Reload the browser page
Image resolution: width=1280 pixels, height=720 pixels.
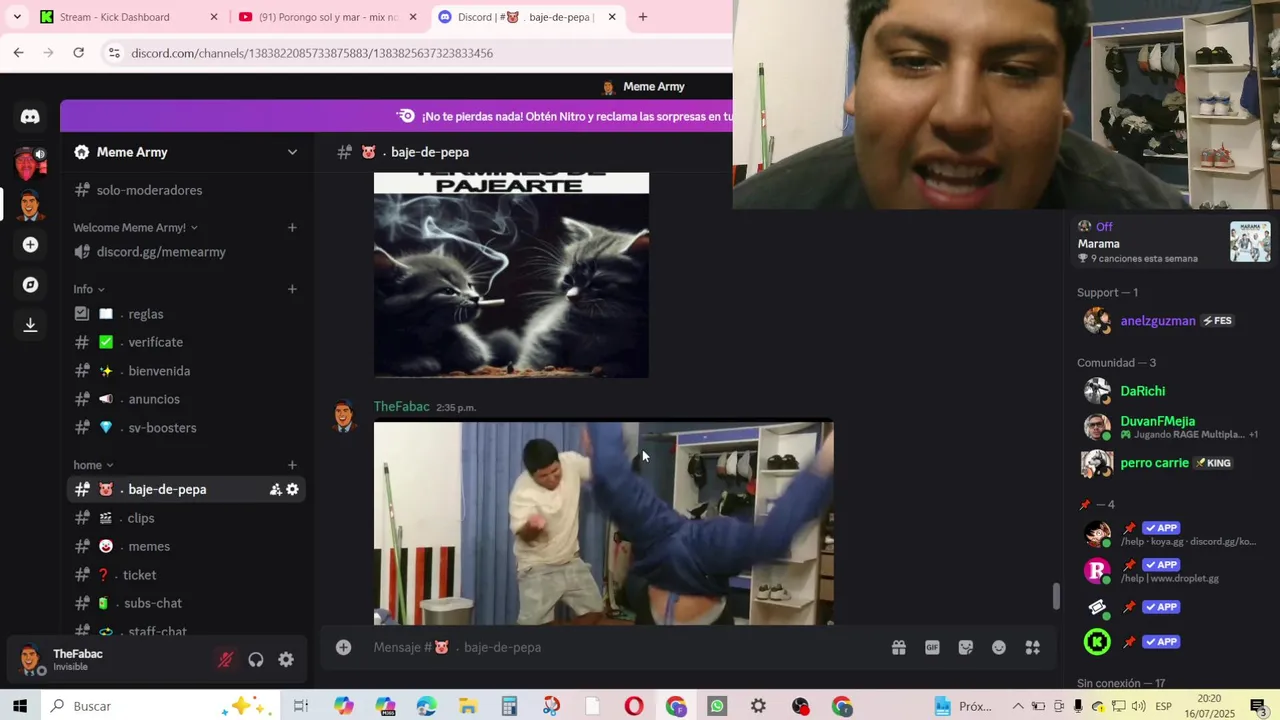(x=78, y=53)
